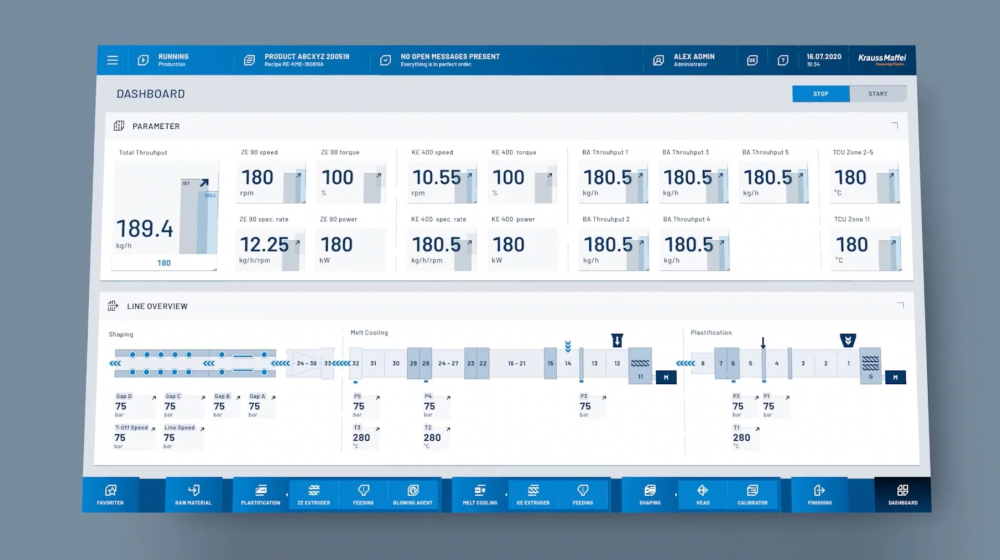This screenshot has height=560, width=1000.
Task: Click the Total Throughput setpoint 180
Action: click(164, 263)
